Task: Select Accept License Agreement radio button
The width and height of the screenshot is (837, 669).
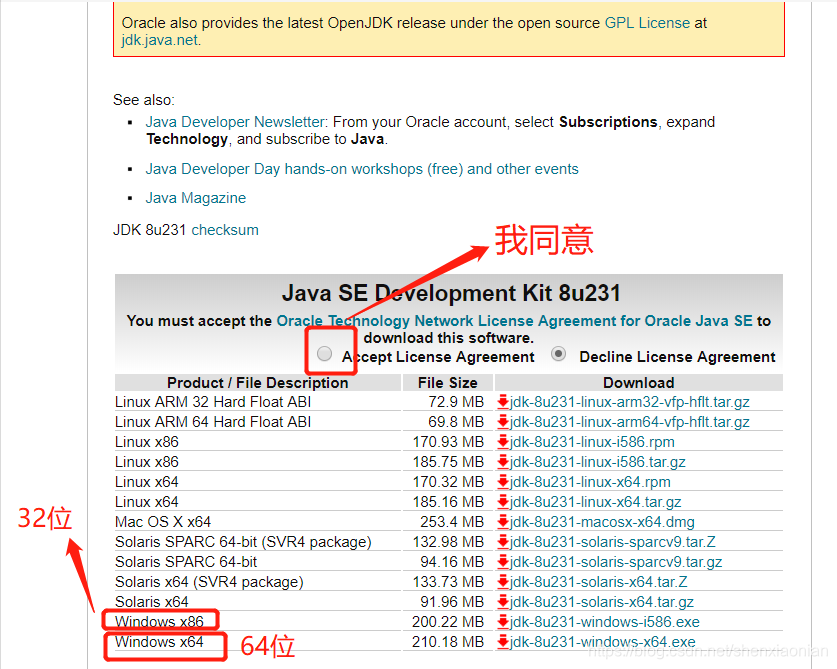Action: (324, 353)
